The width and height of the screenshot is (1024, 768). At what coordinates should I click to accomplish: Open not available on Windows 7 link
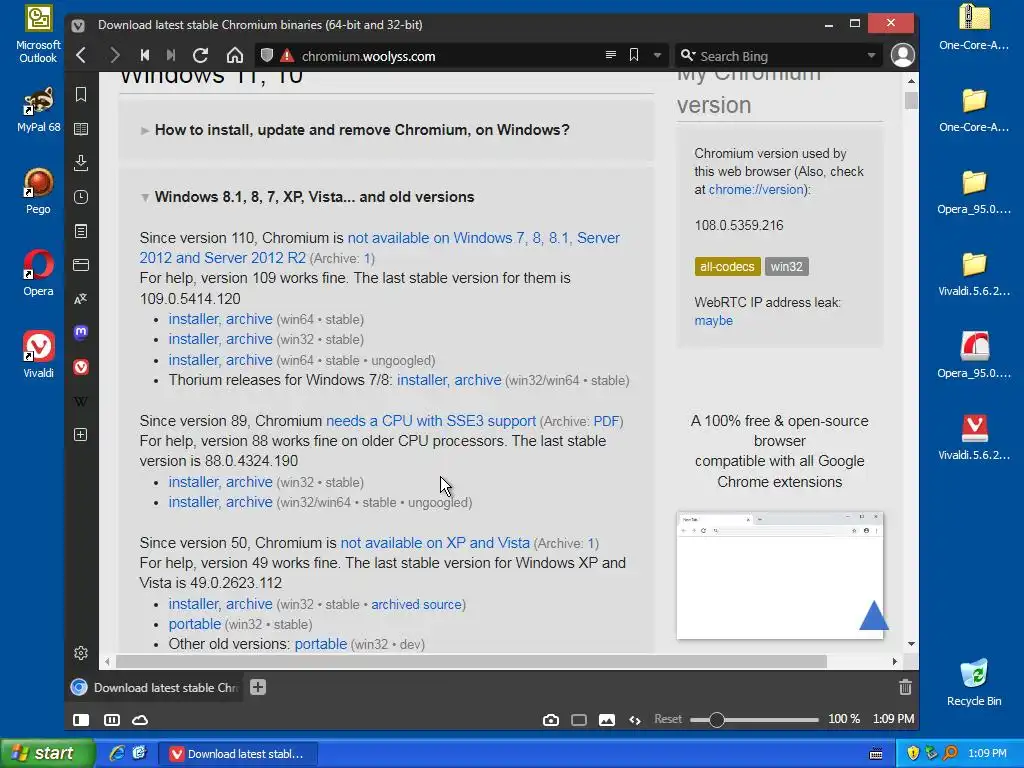click(x=379, y=248)
